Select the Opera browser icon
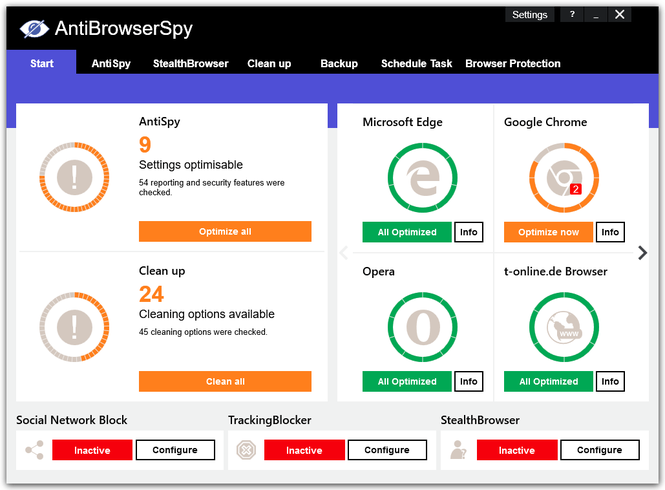The width and height of the screenshot is (665, 490). coord(422,327)
